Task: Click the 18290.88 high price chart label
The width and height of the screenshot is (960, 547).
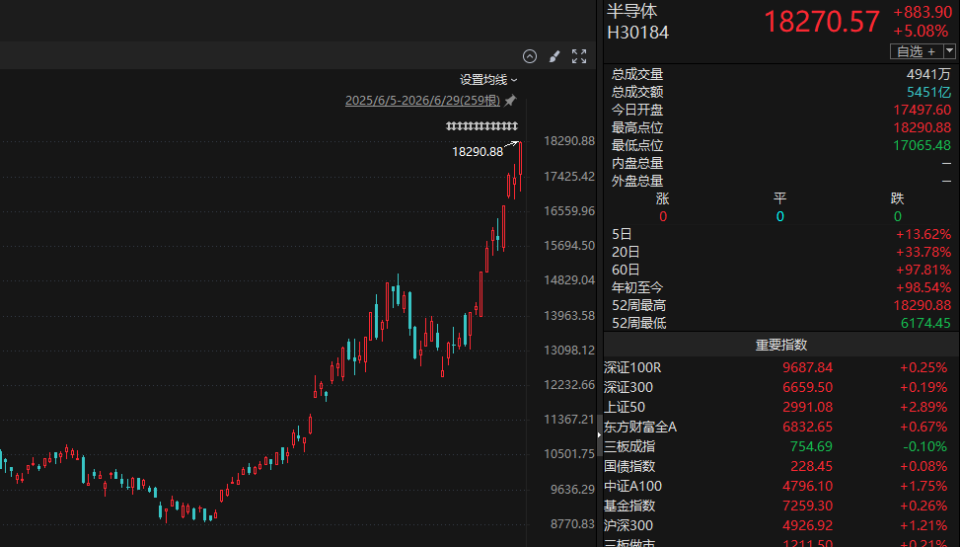Action: click(478, 152)
